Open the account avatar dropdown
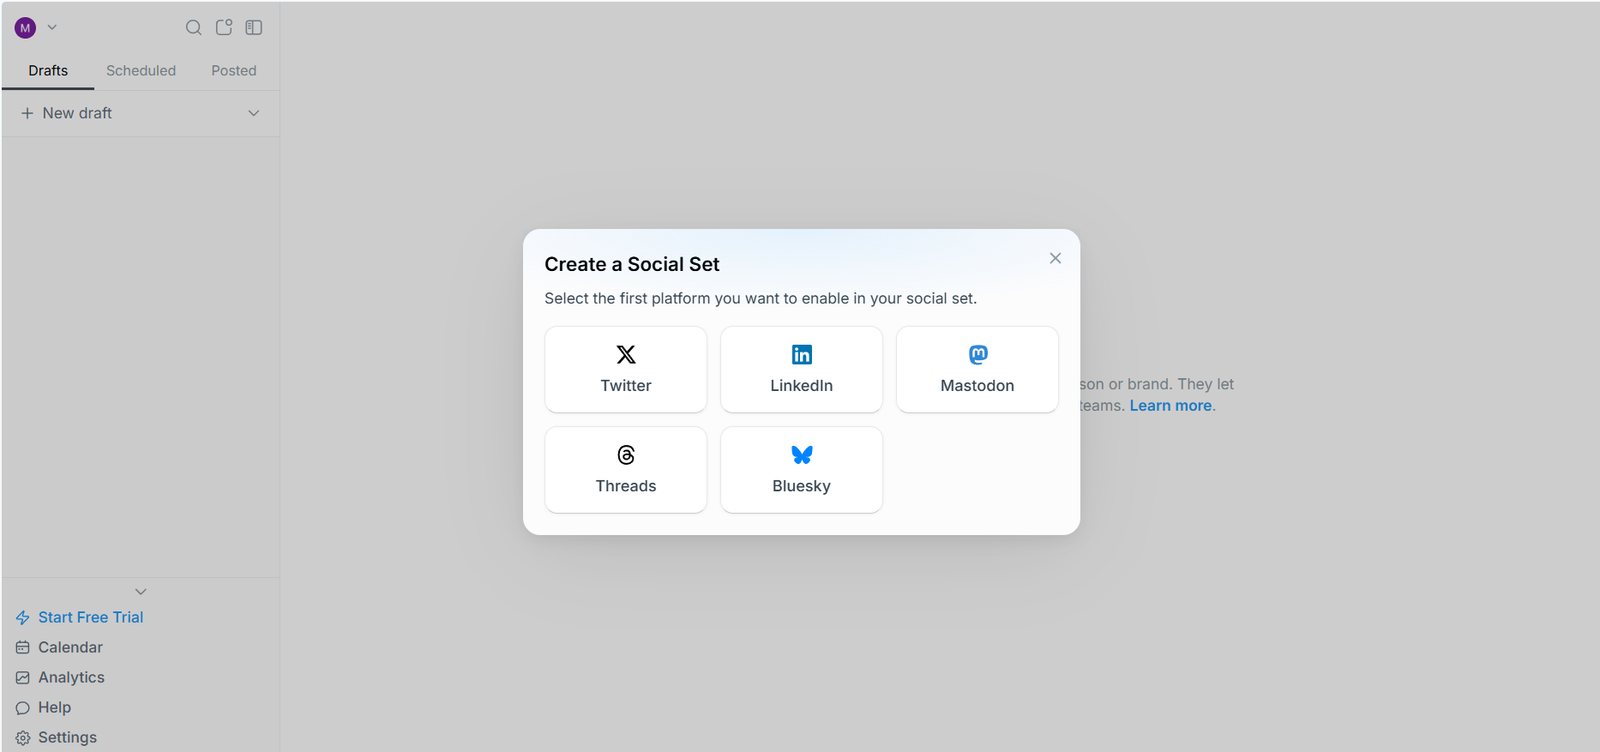Screen dimensions: 1600x752 coord(35,28)
